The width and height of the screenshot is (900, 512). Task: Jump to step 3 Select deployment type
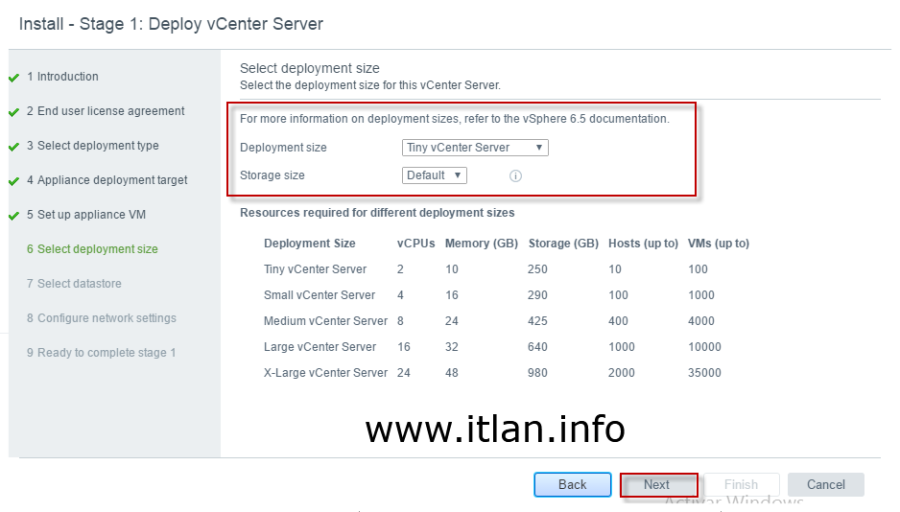[x=92, y=146]
